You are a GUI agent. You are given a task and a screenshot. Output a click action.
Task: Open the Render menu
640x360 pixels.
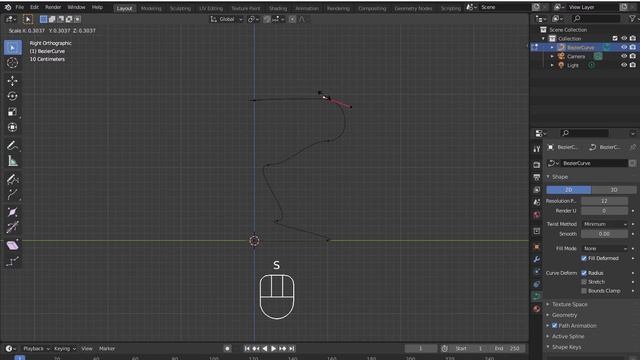point(53,7)
